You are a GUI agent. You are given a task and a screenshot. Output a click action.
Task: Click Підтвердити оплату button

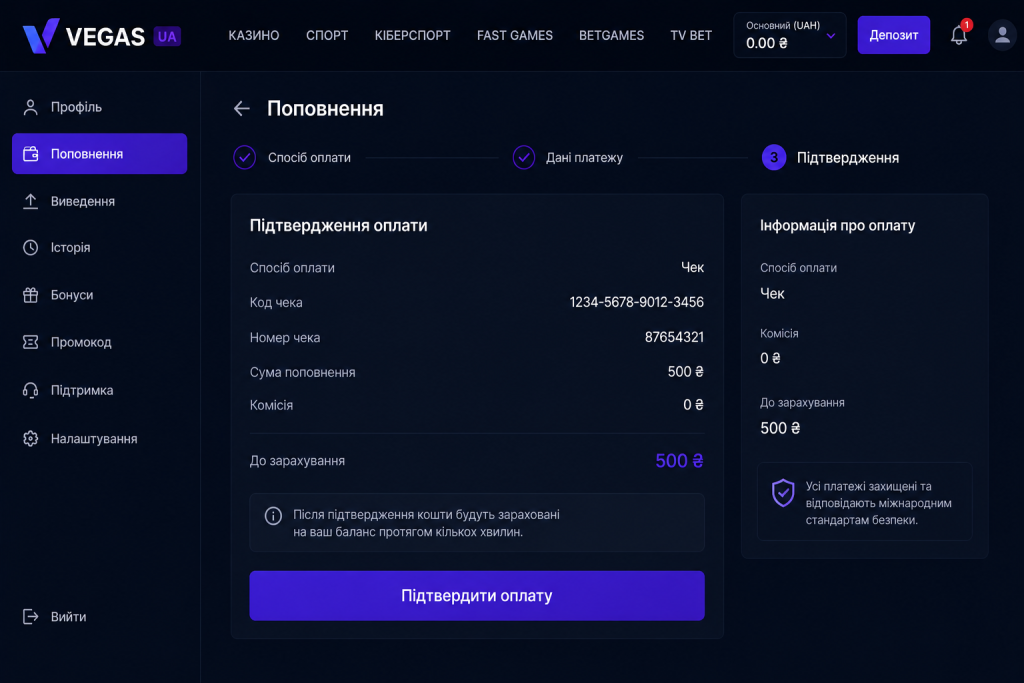pos(477,596)
